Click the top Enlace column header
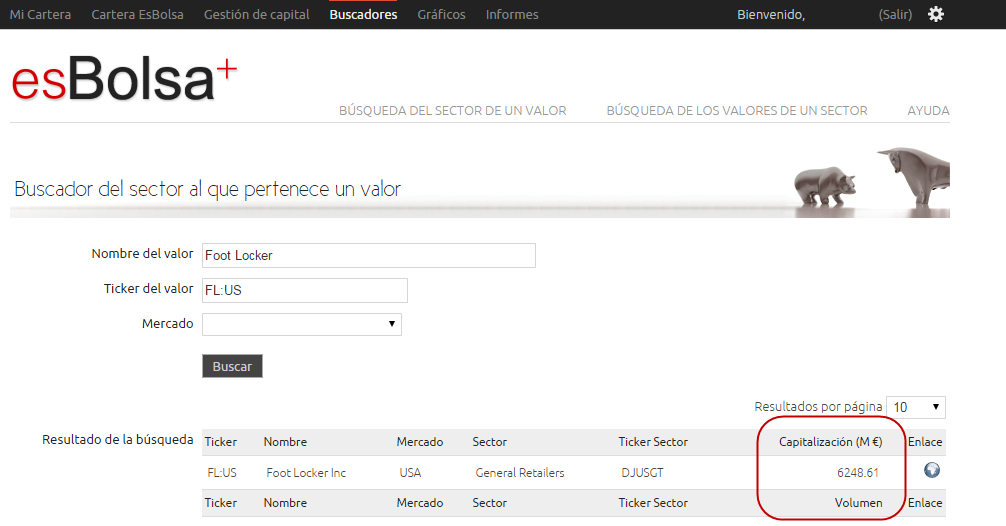The height and width of the screenshot is (526, 1006). pyautogui.click(x=925, y=442)
